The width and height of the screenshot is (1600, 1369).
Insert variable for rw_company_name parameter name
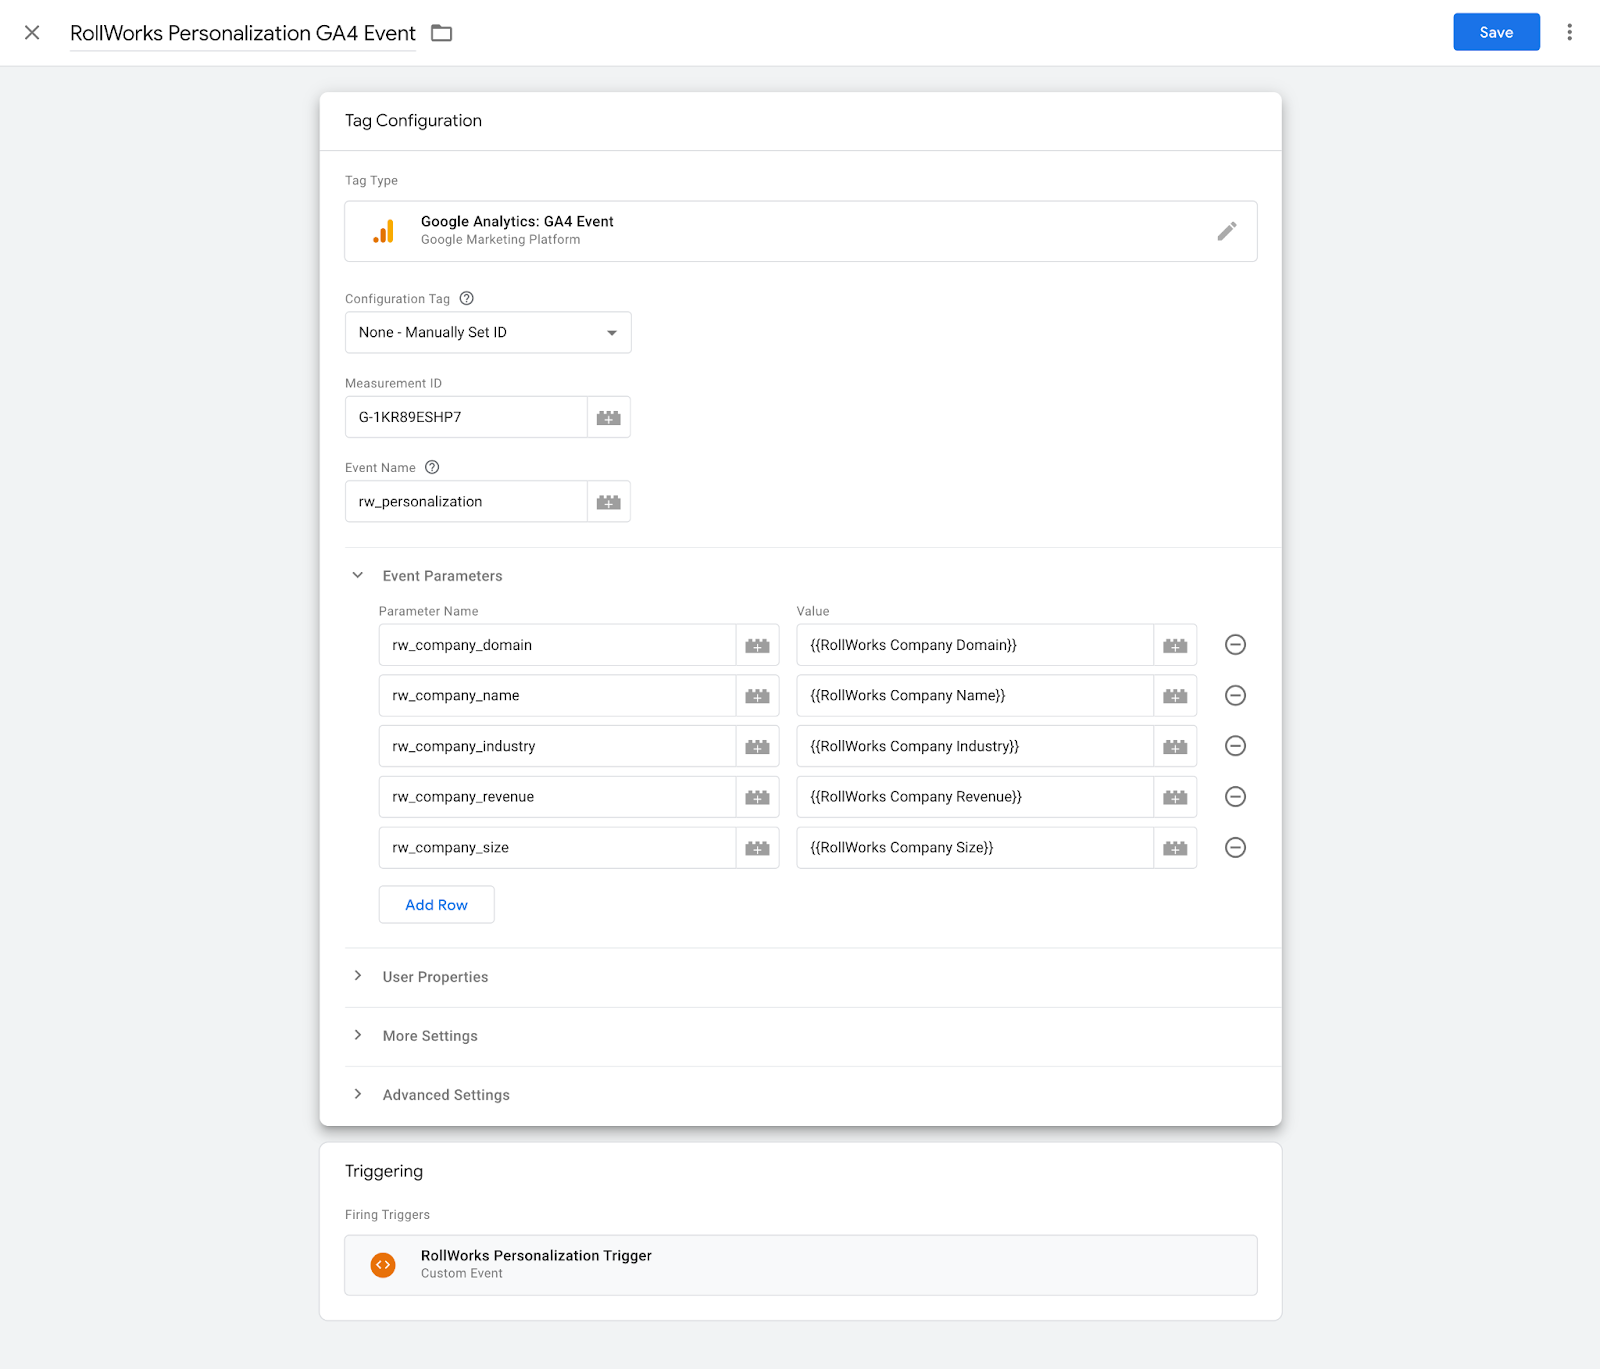point(758,695)
